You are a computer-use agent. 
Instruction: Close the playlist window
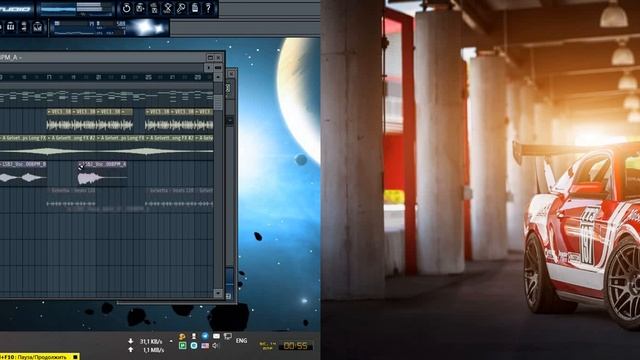point(218,58)
